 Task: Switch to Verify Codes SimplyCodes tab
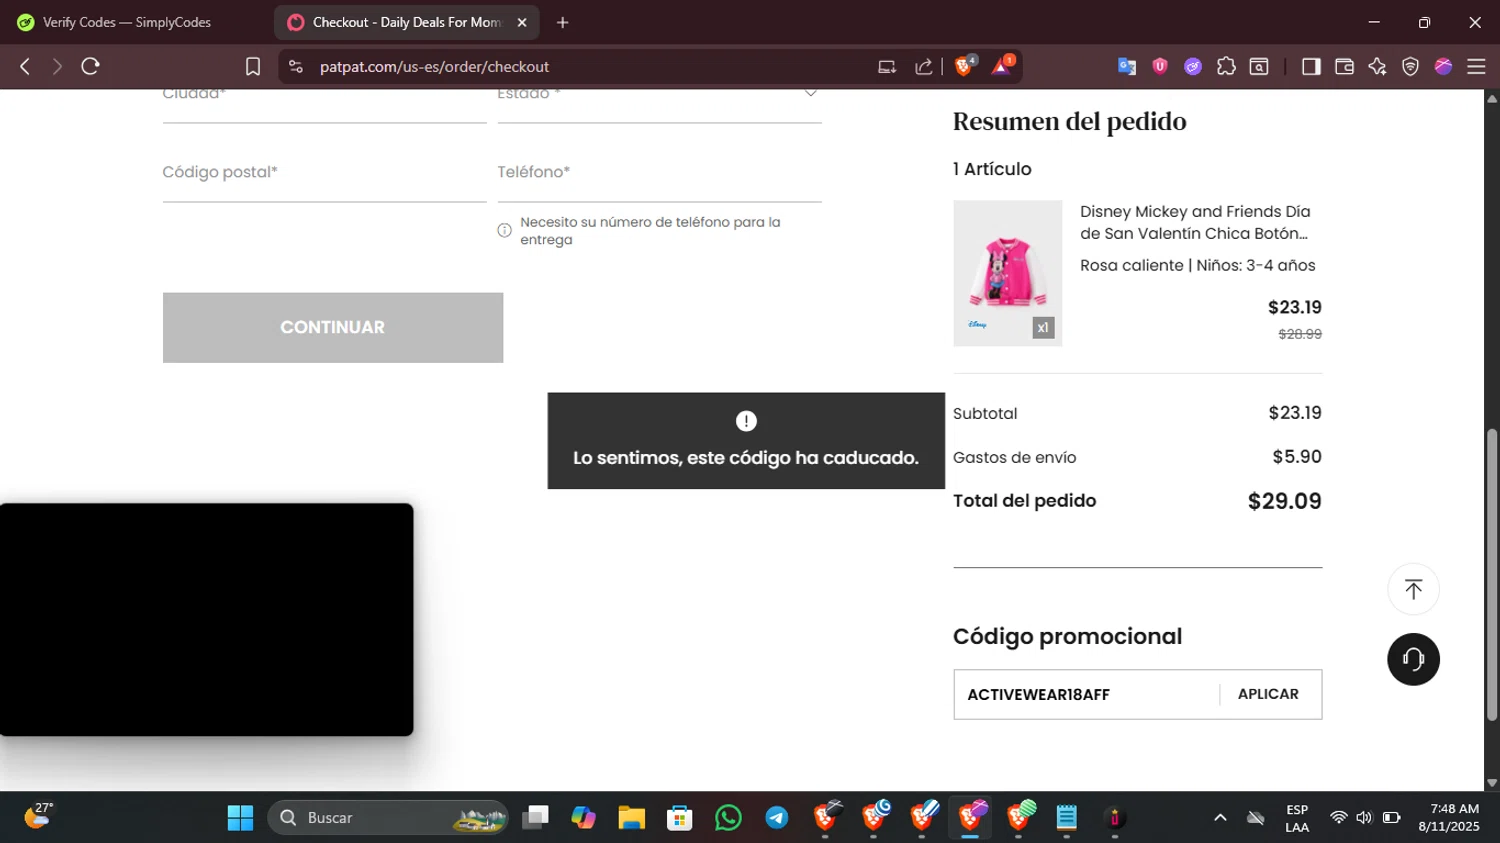click(127, 22)
